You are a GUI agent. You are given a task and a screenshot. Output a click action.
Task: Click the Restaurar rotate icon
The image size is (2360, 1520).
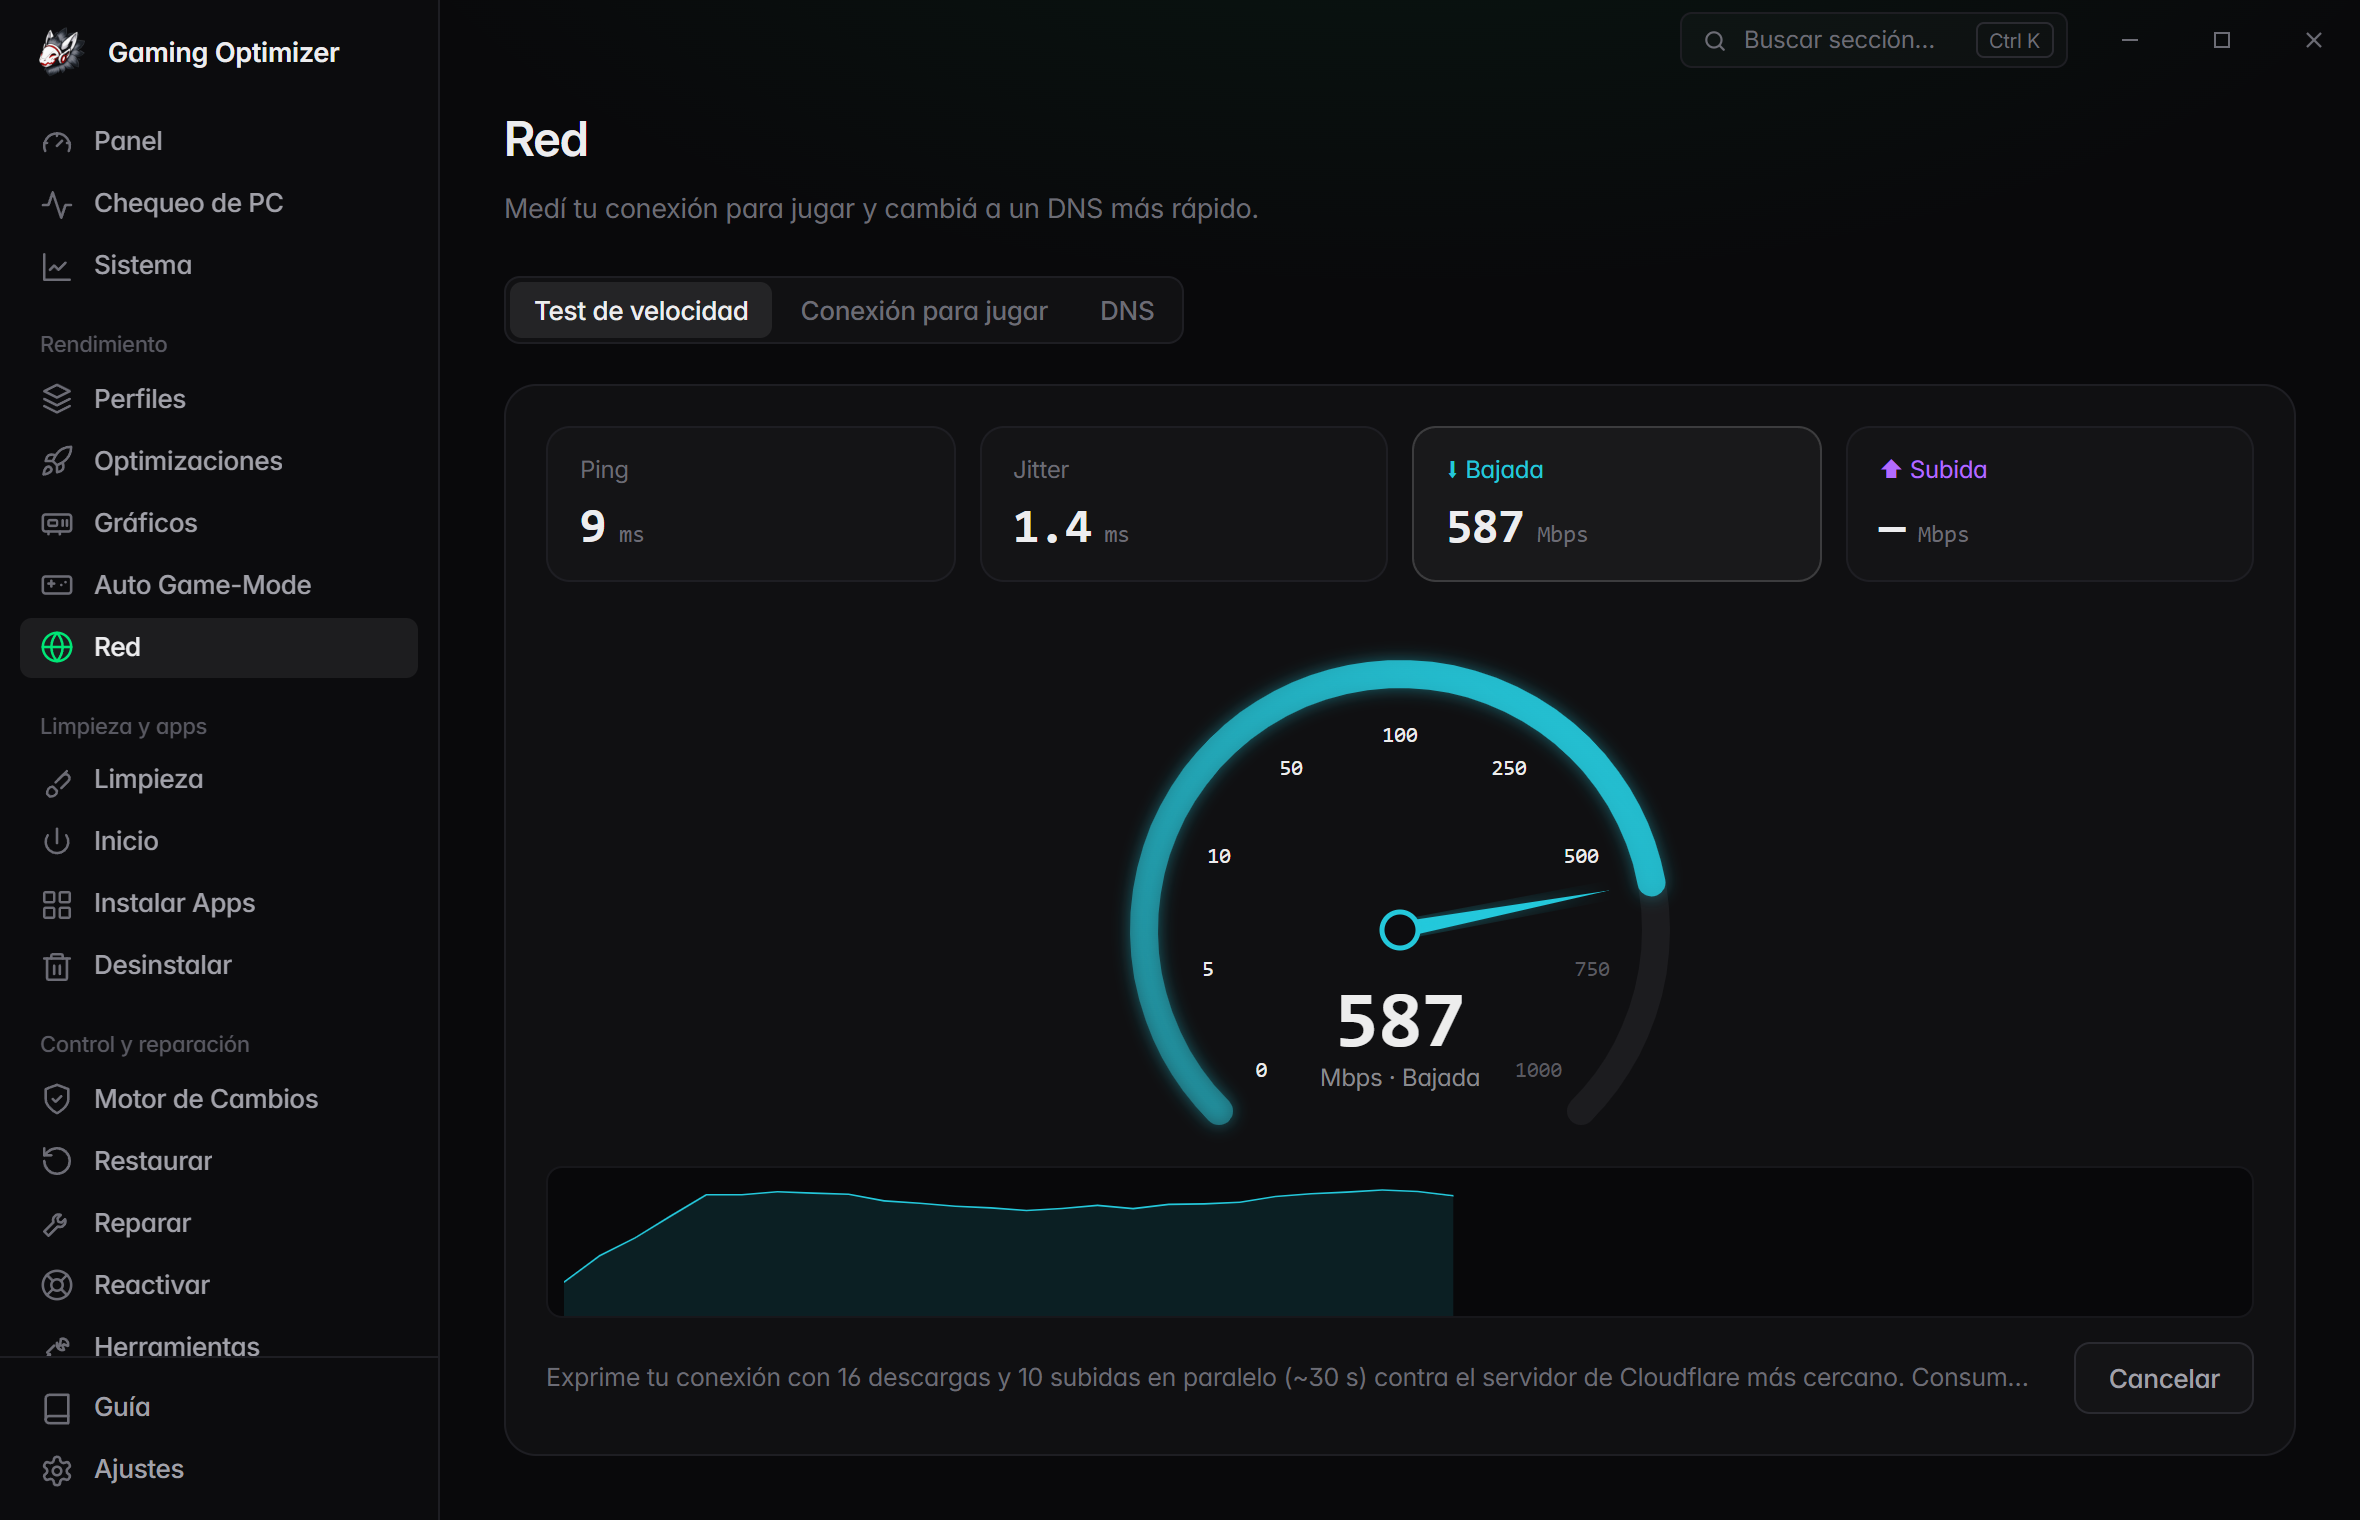[x=57, y=1161]
